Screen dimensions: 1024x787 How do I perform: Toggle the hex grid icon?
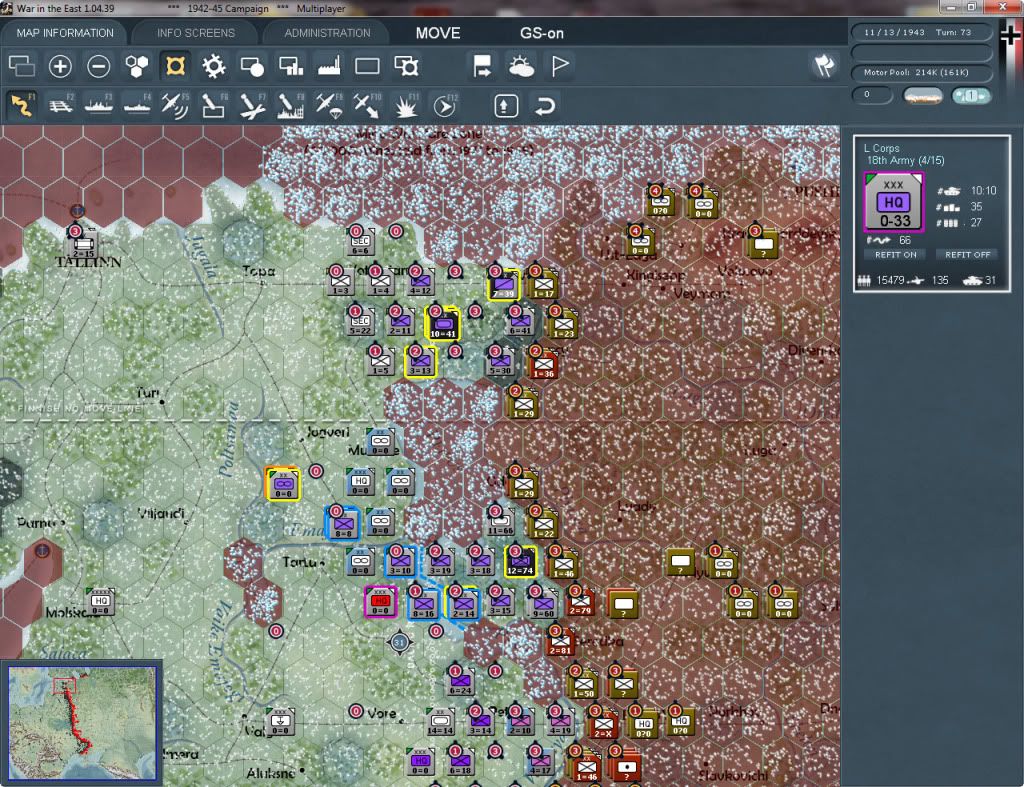pyautogui.click(x=137, y=66)
